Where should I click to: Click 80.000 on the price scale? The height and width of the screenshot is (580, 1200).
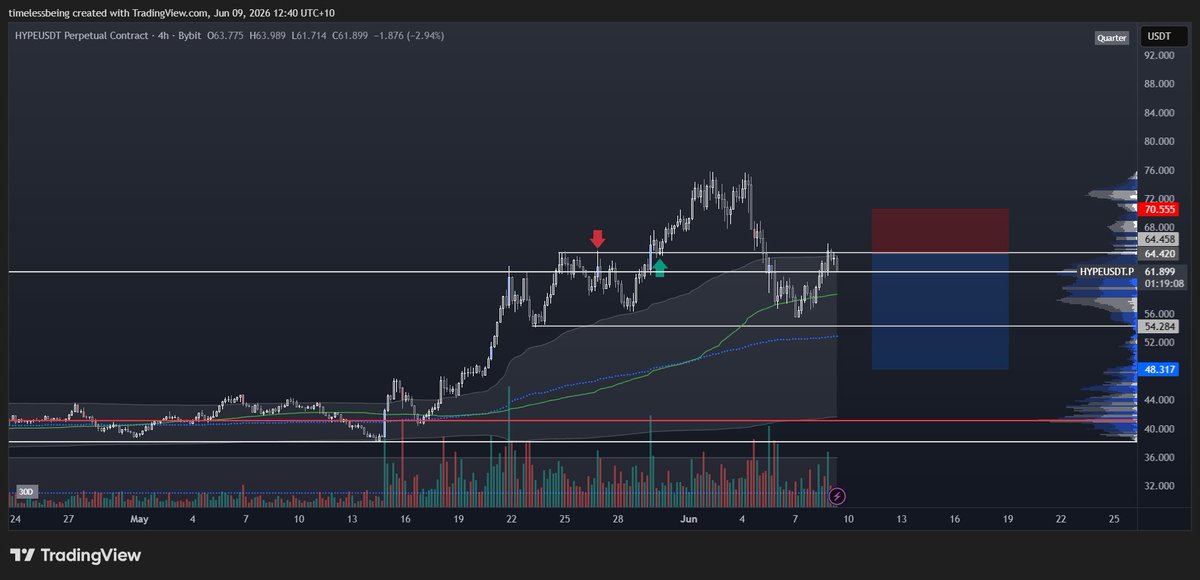click(1159, 142)
